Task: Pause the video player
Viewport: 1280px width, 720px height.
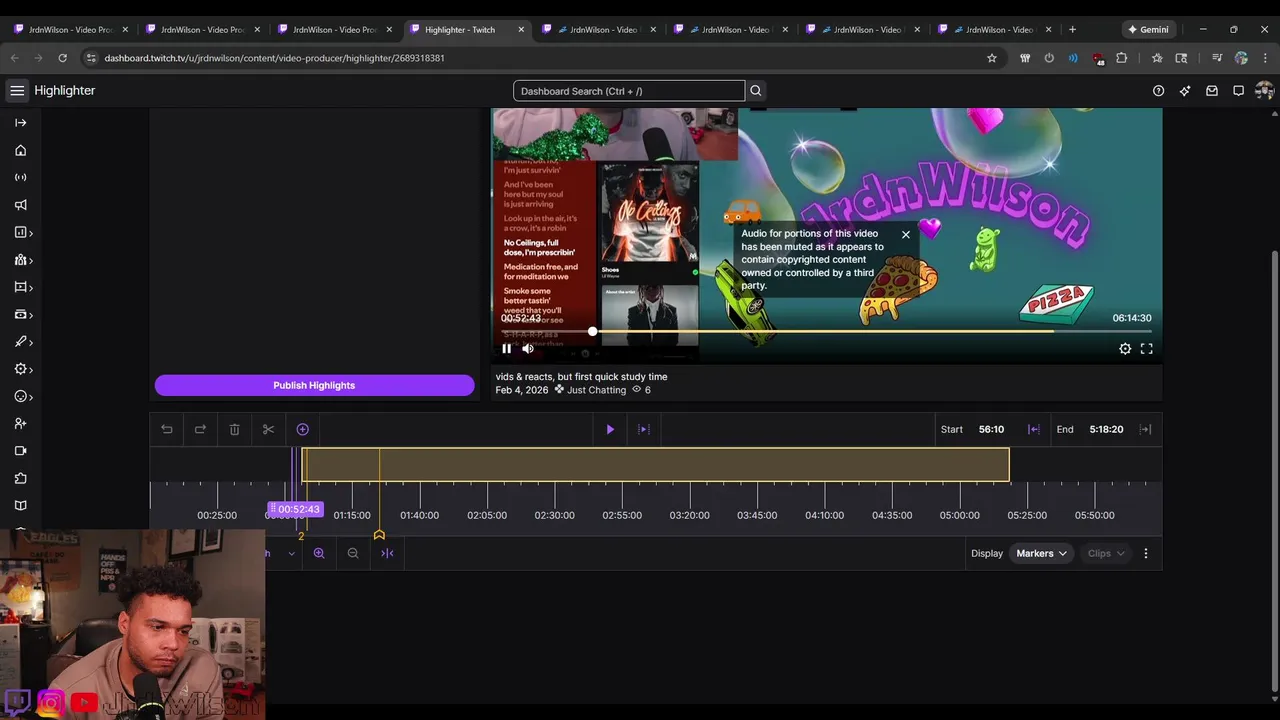Action: point(506,349)
